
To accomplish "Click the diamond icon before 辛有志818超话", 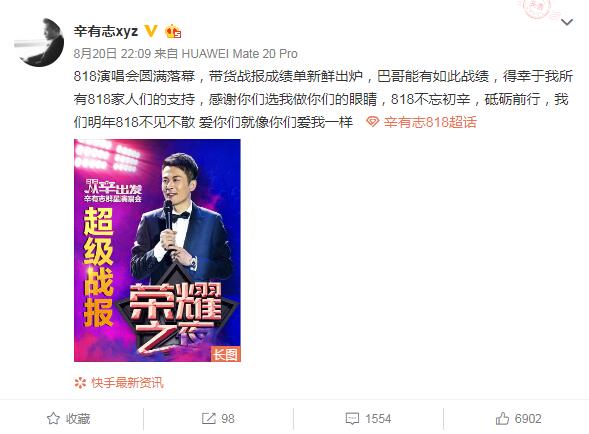I will click(x=372, y=122).
